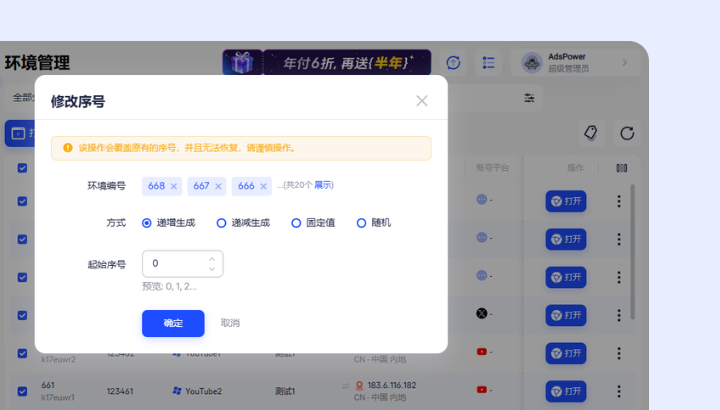The width and height of the screenshot is (720, 410).
Task: Click the 123461 ID cell
Action: point(120,391)
